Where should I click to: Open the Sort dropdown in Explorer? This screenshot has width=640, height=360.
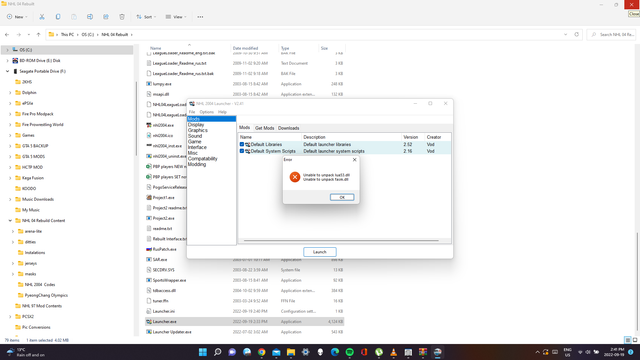[146, 17]
